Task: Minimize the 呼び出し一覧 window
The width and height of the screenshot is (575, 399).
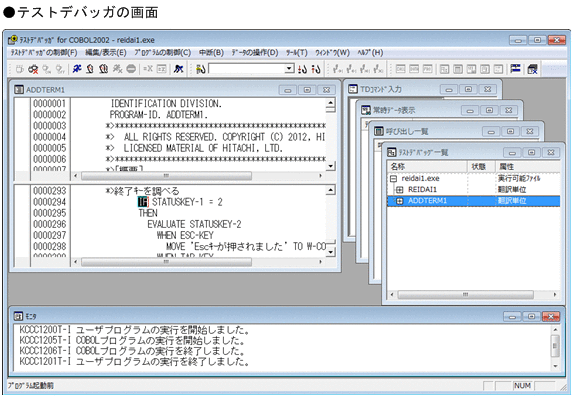Action: click(491, 131)
